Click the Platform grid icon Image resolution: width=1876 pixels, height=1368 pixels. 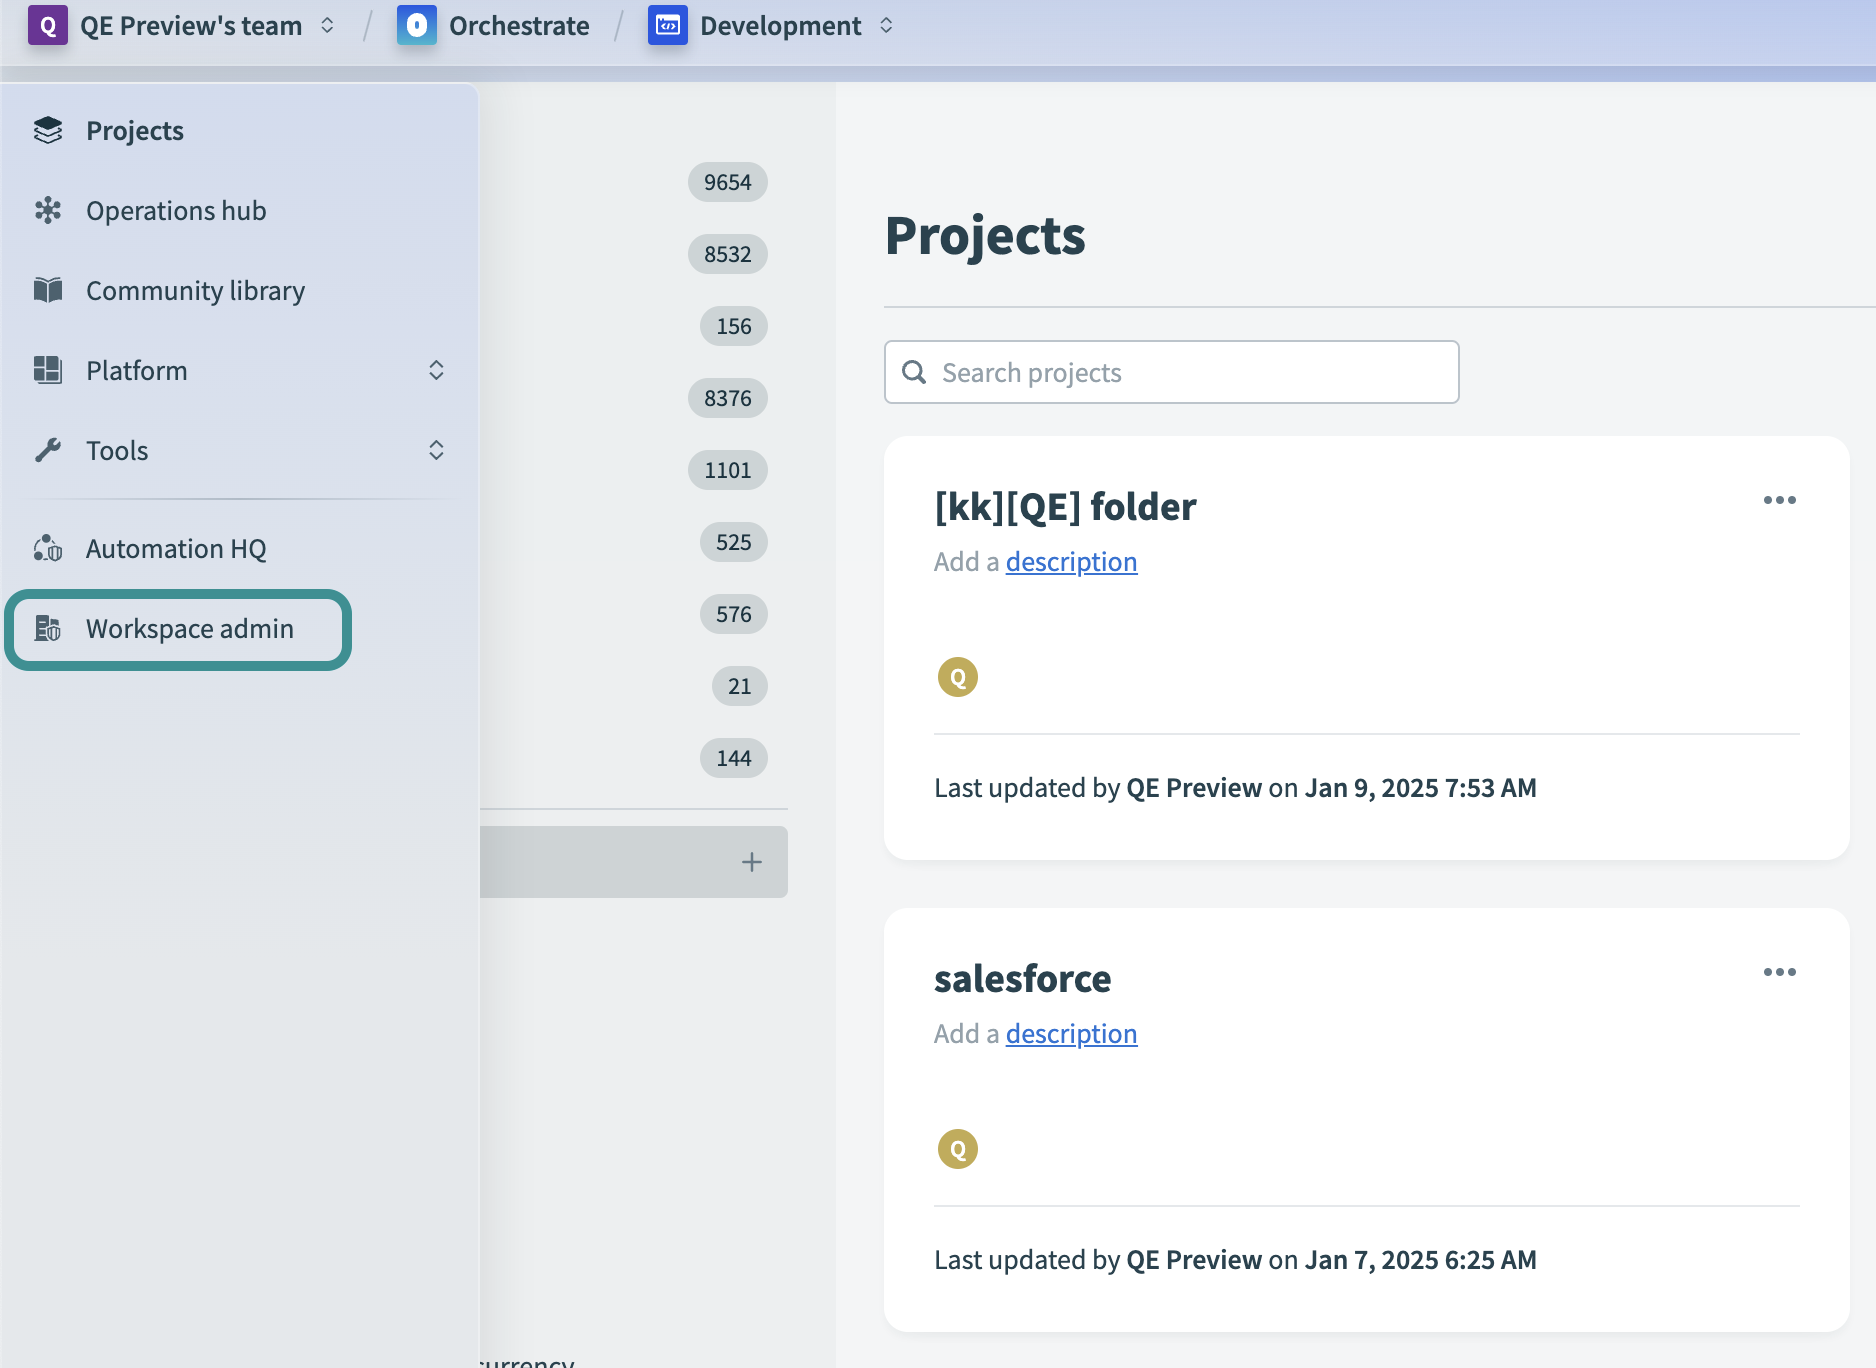click(x=48, y=370)
